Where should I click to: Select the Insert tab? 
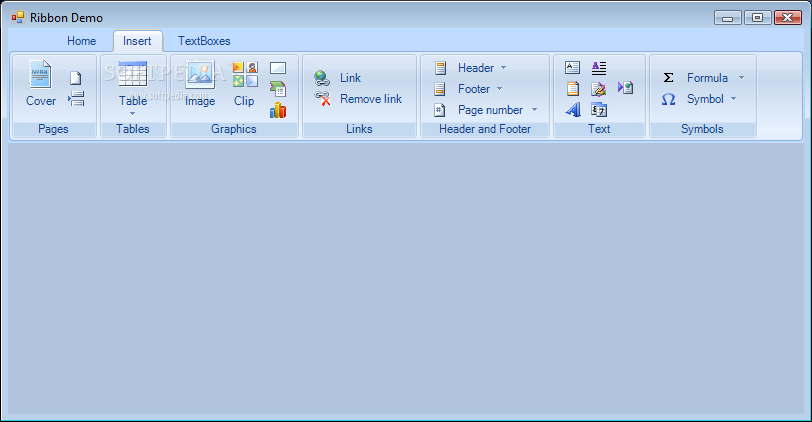tap(137, 41)
